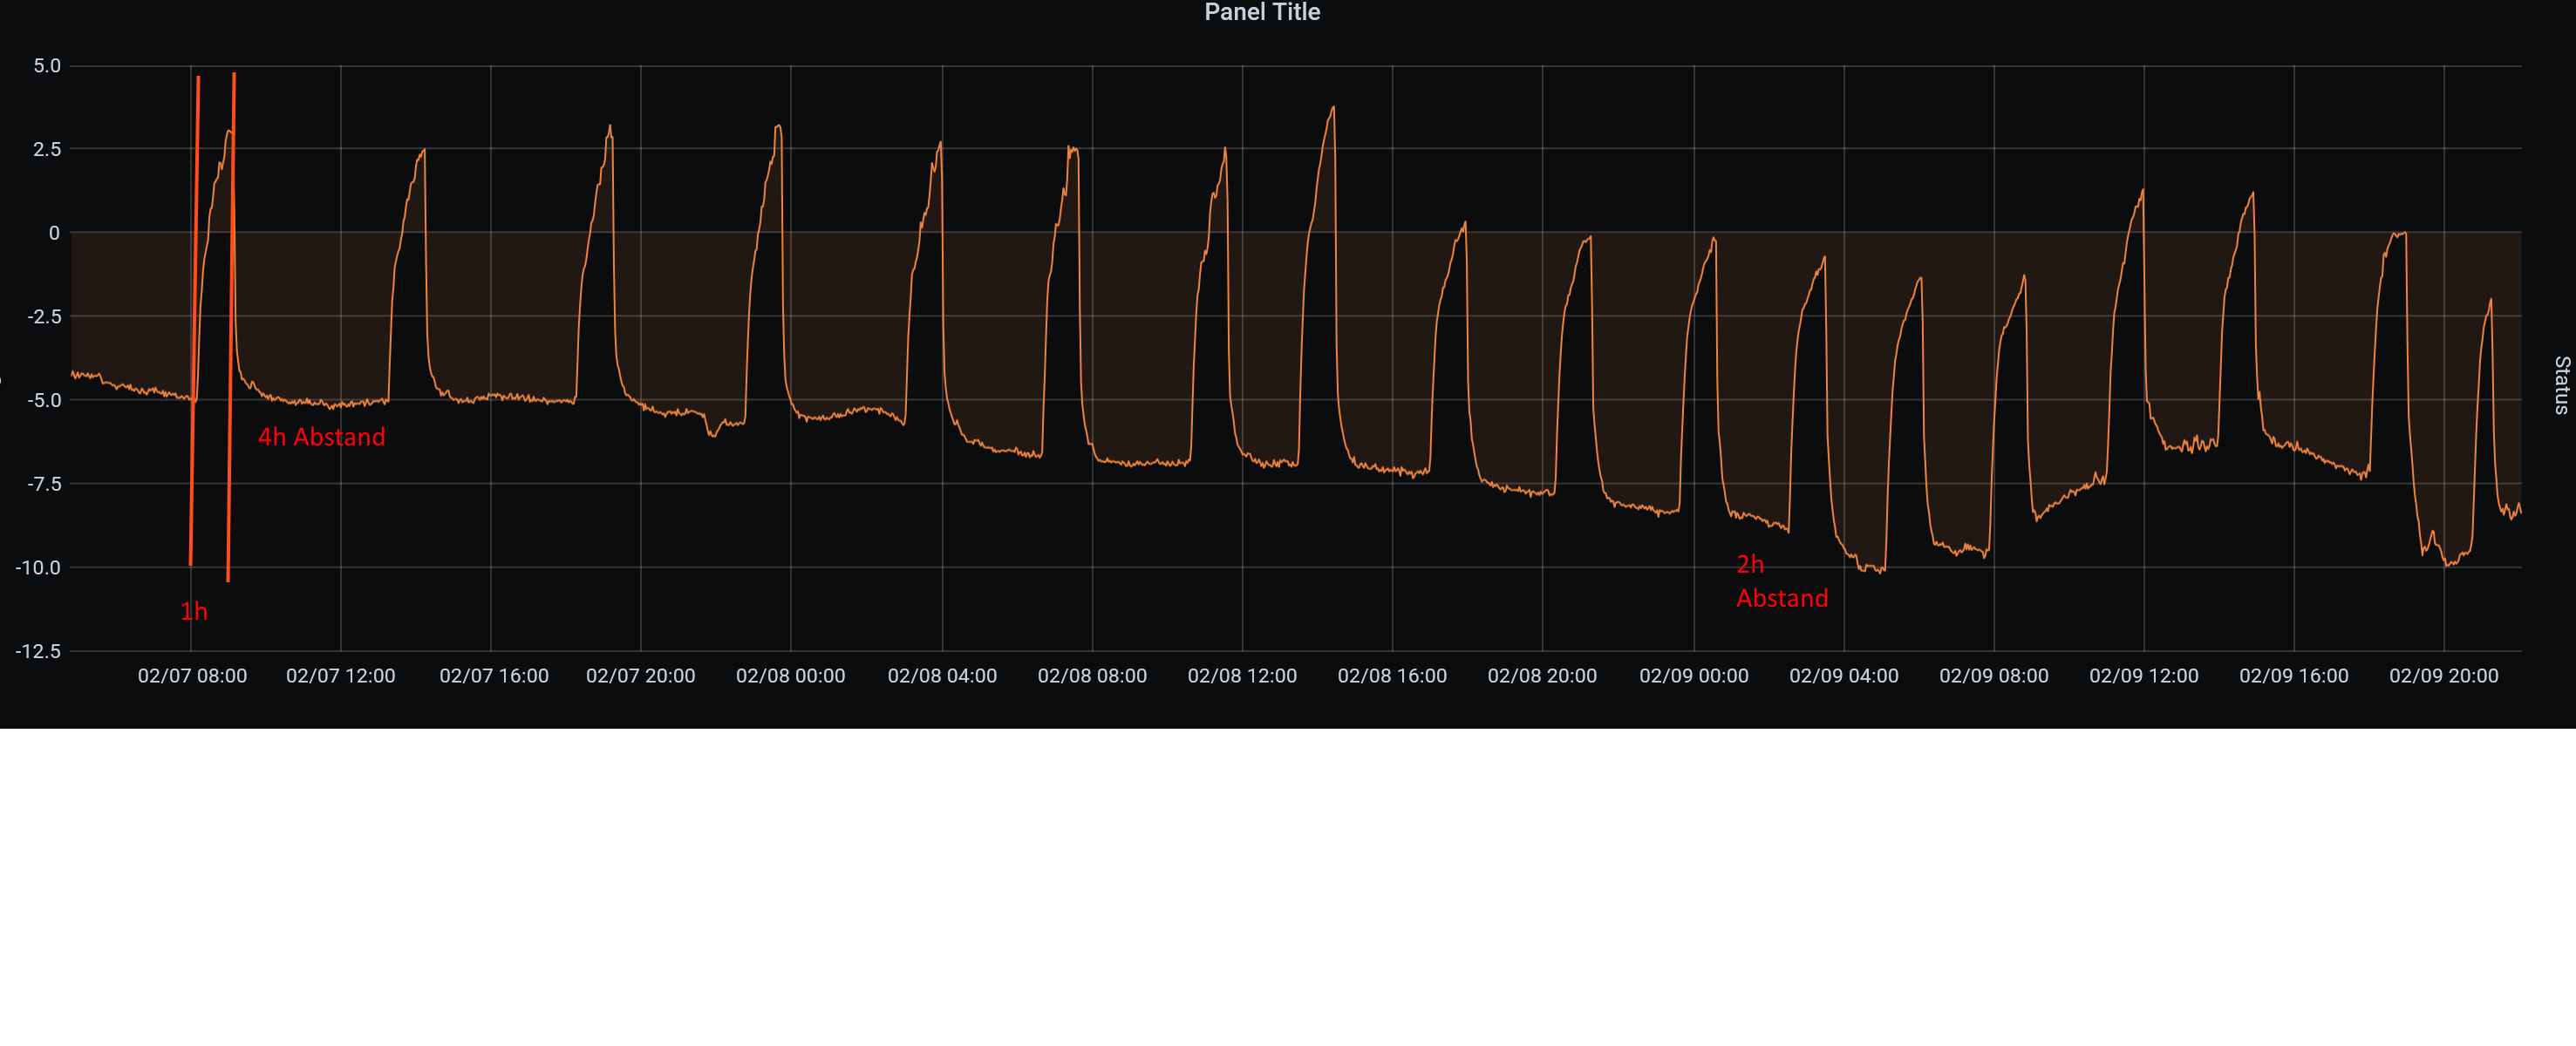Viewport: 2576px width, 1046px height.
Task: Click the red '1h' annotation label
Action: [x=194, y=611]
